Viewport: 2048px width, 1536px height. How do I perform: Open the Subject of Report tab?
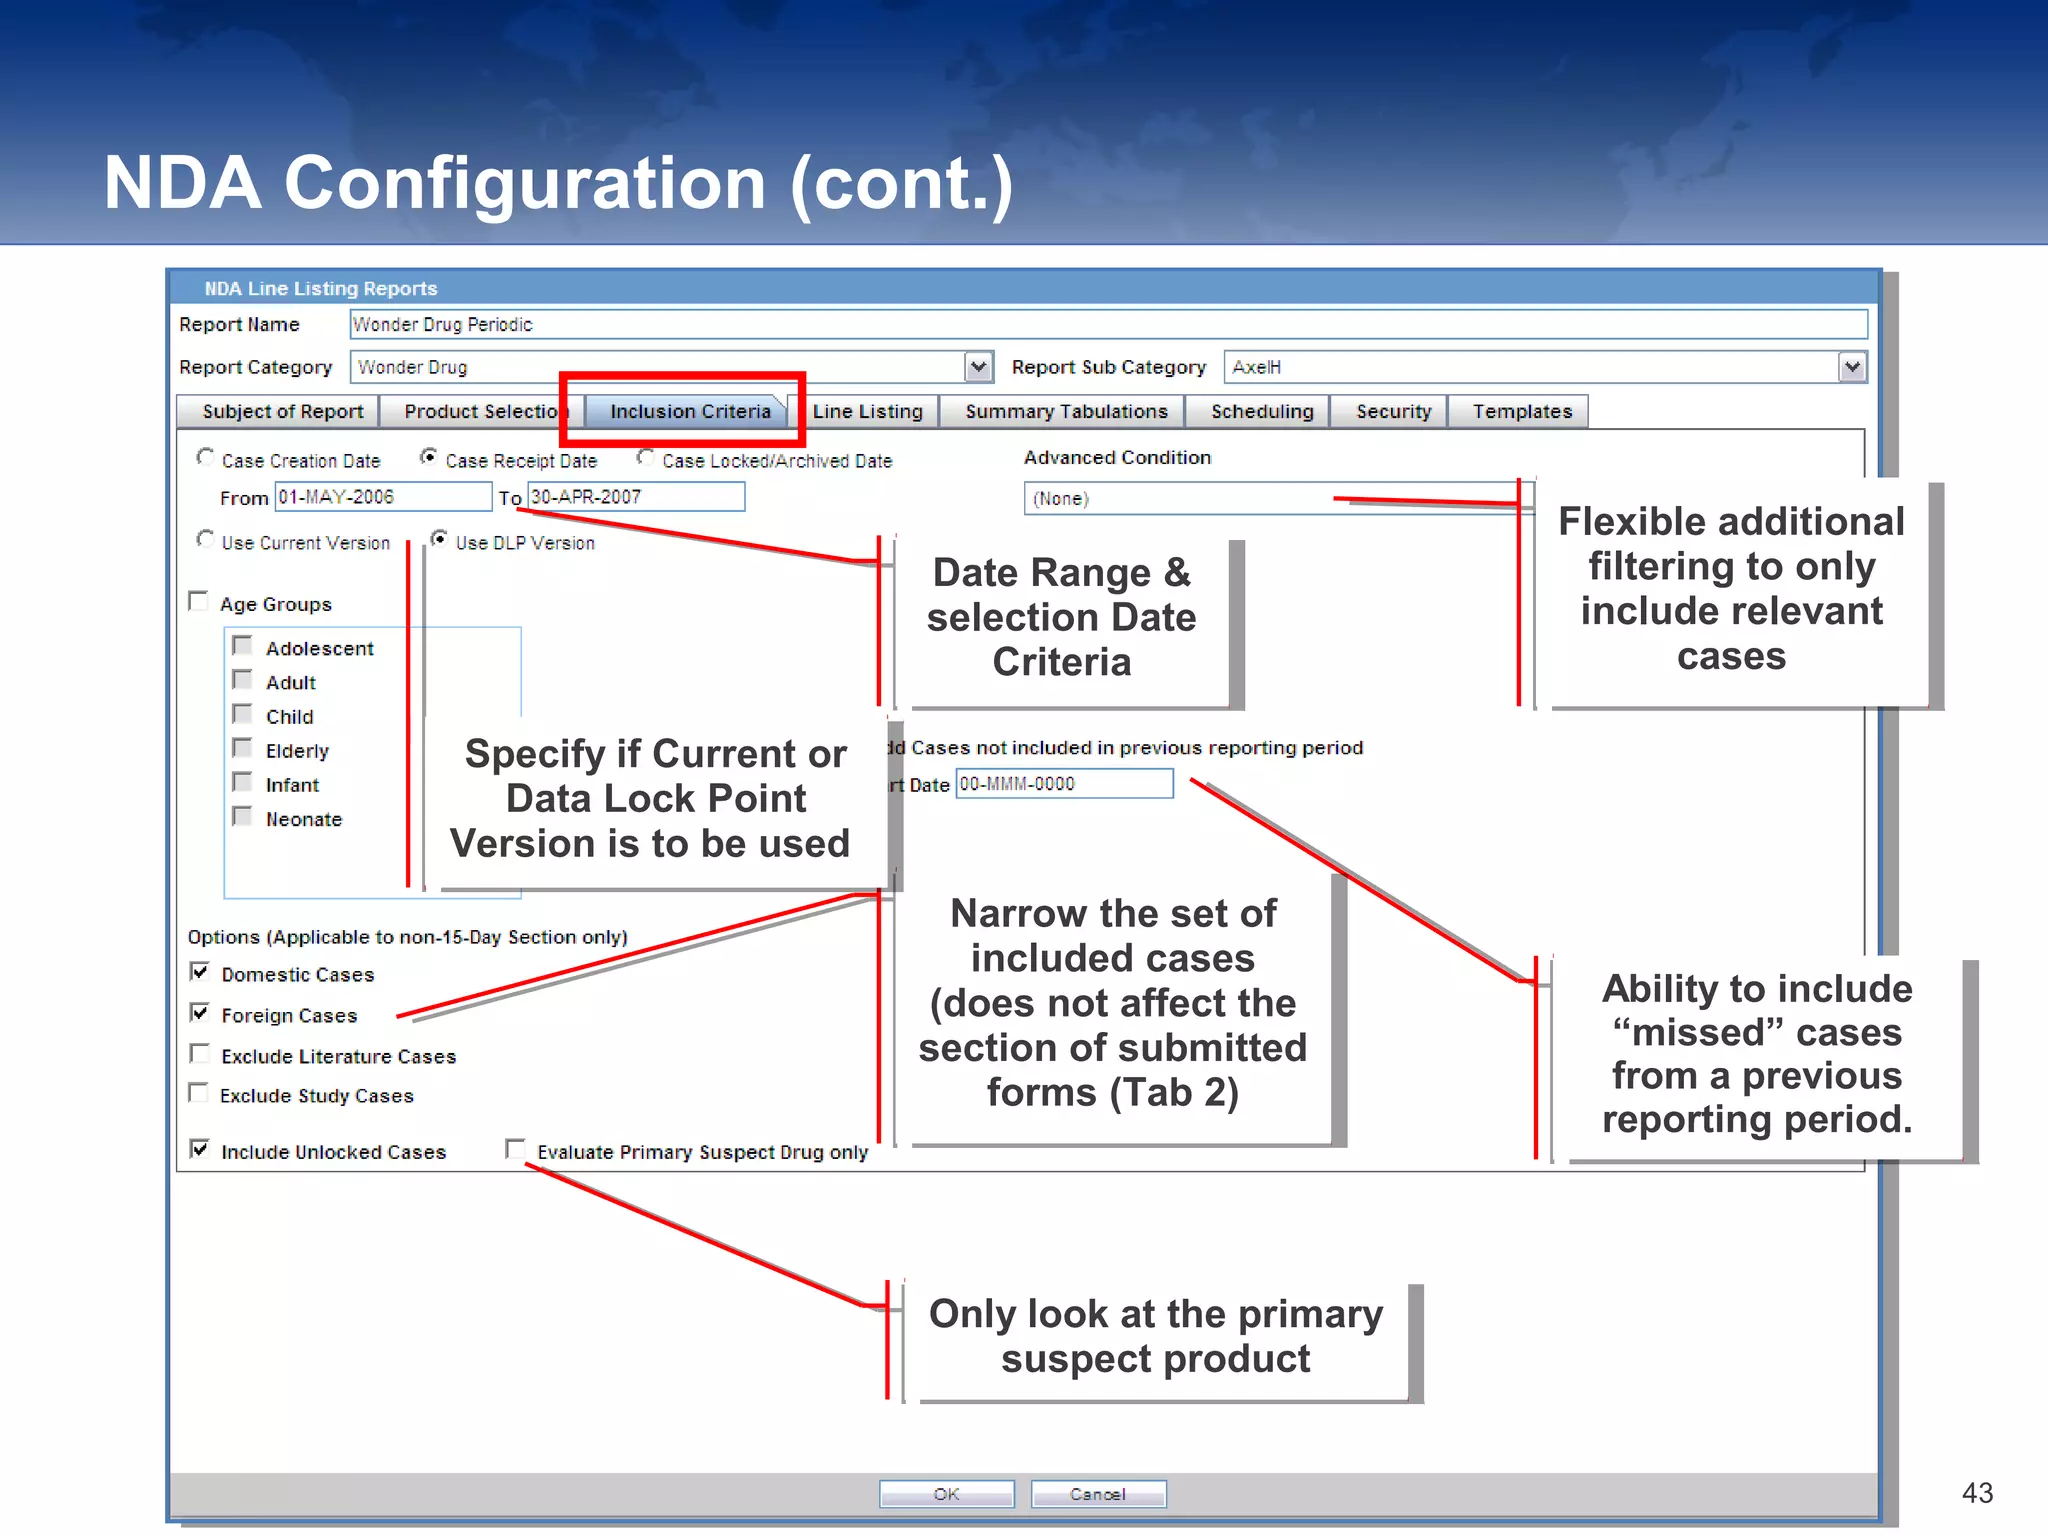[x=278, y=411]
